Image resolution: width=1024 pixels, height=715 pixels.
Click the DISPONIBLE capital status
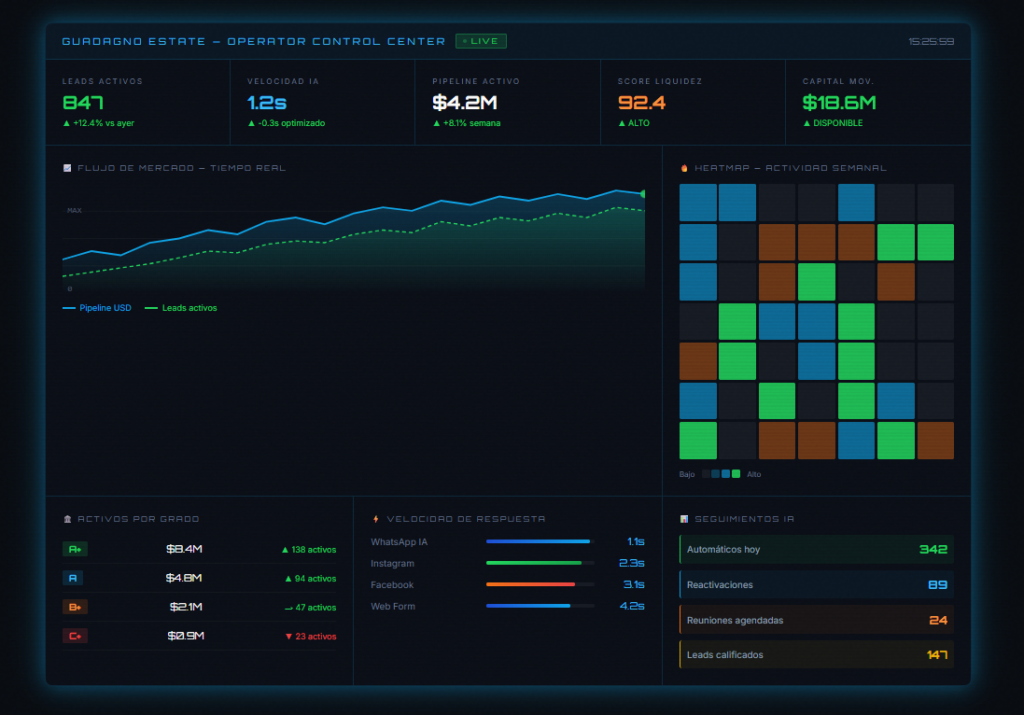tap(833, 123)
